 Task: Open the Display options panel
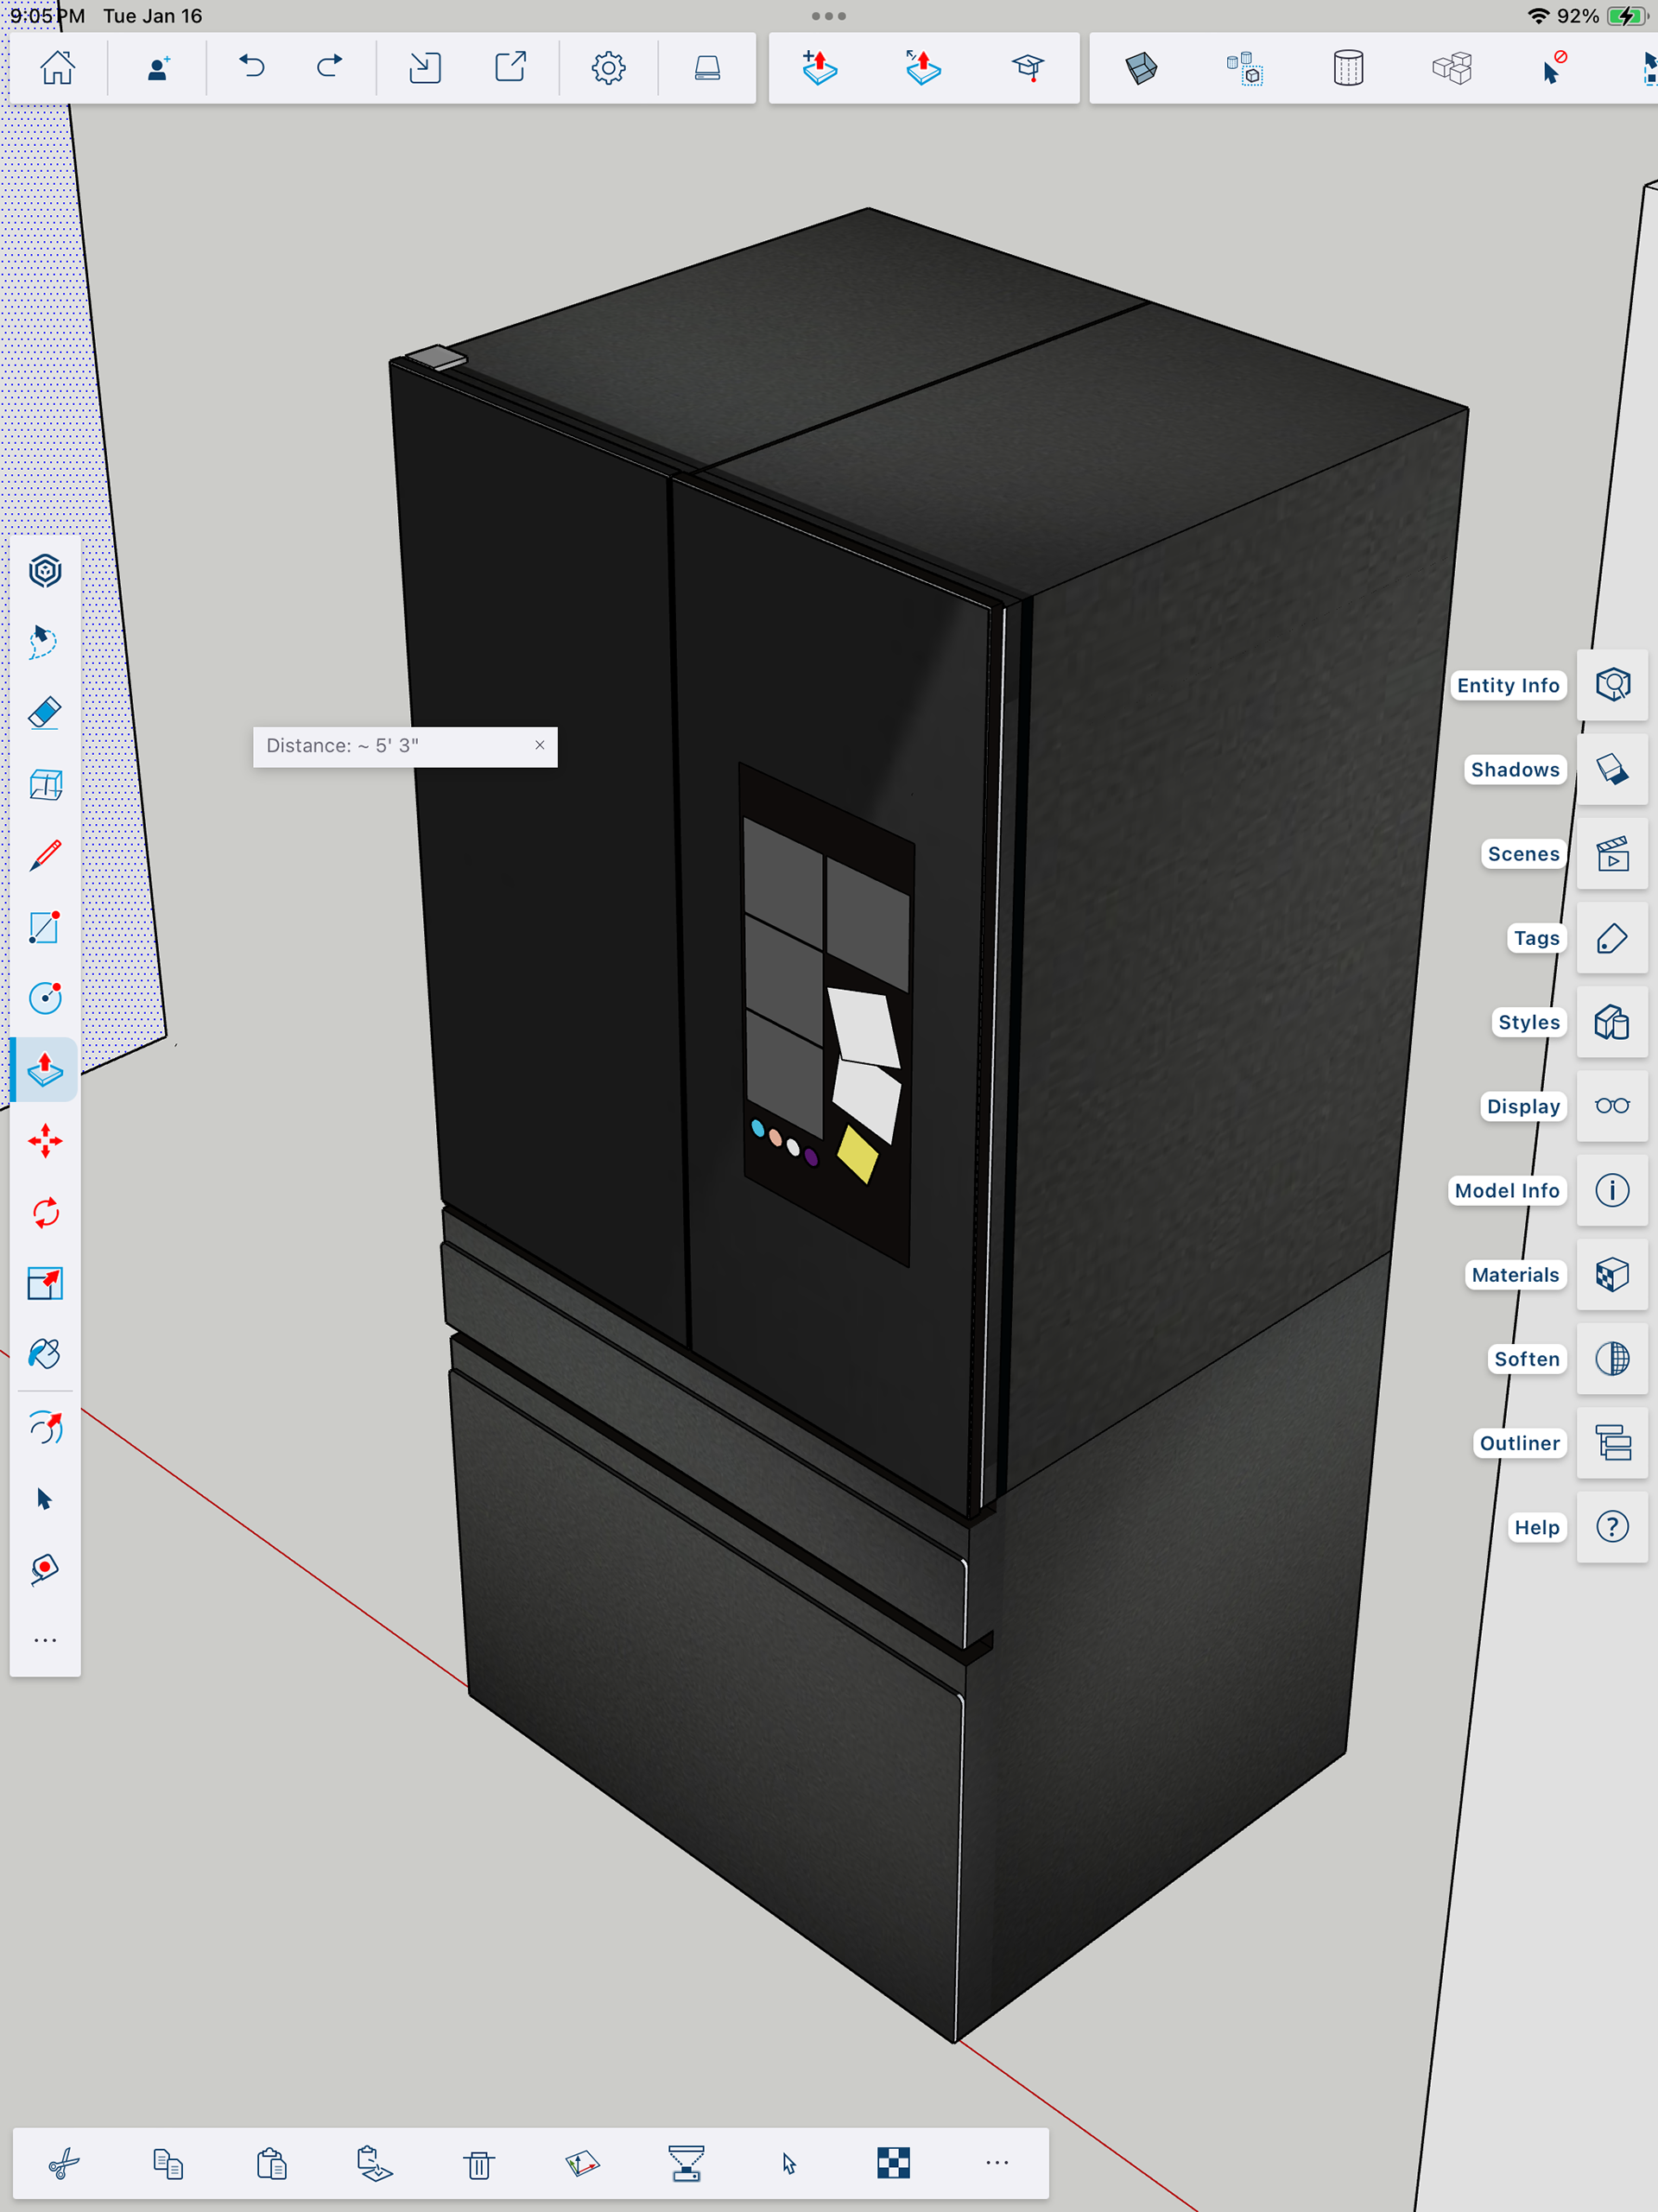(1611, 1106)
